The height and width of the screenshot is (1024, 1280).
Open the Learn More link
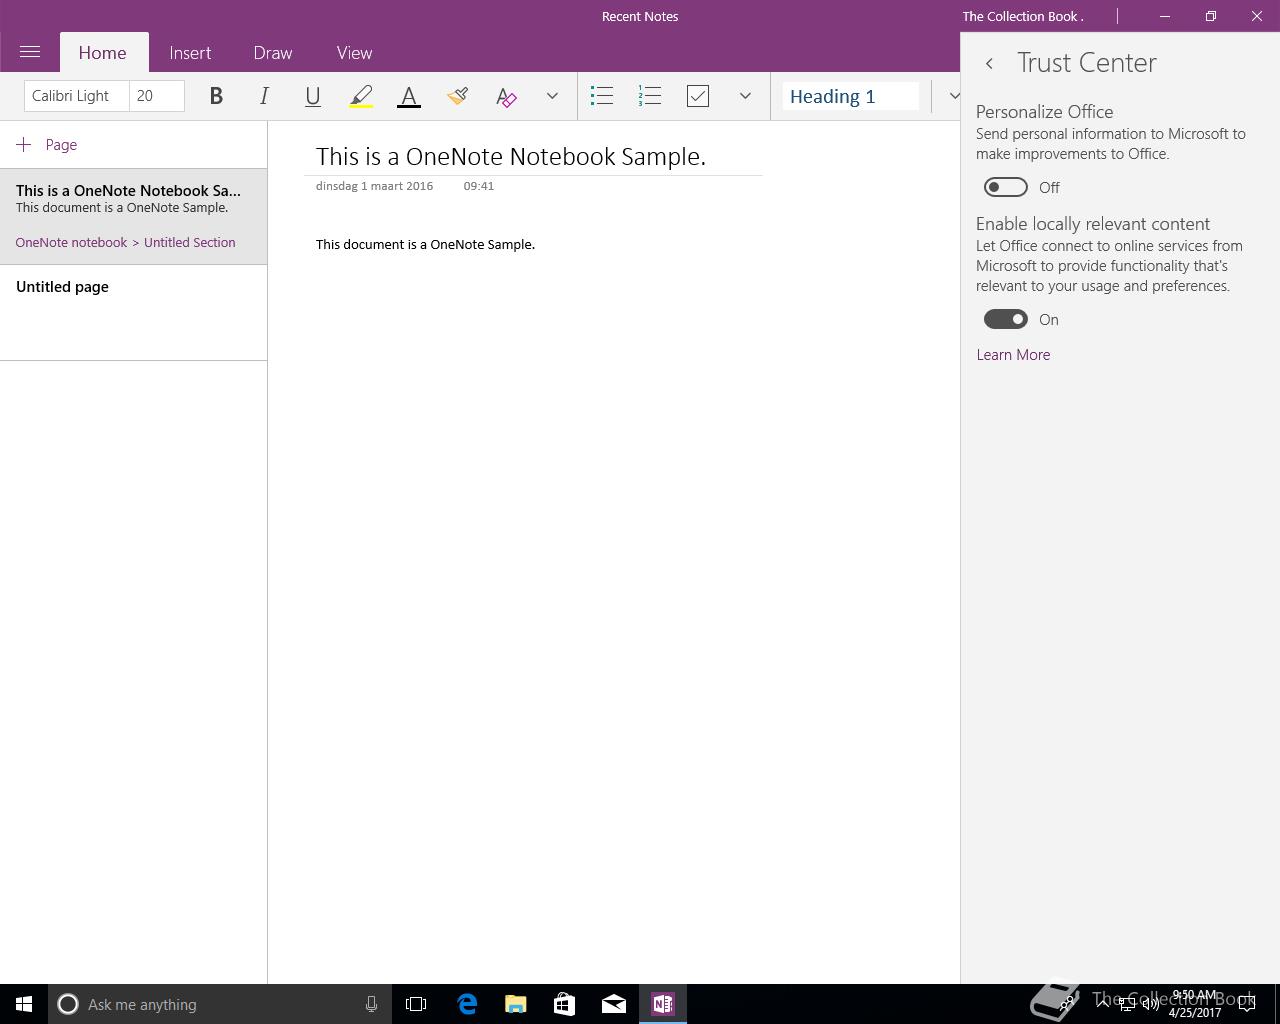pos(1013,355)
